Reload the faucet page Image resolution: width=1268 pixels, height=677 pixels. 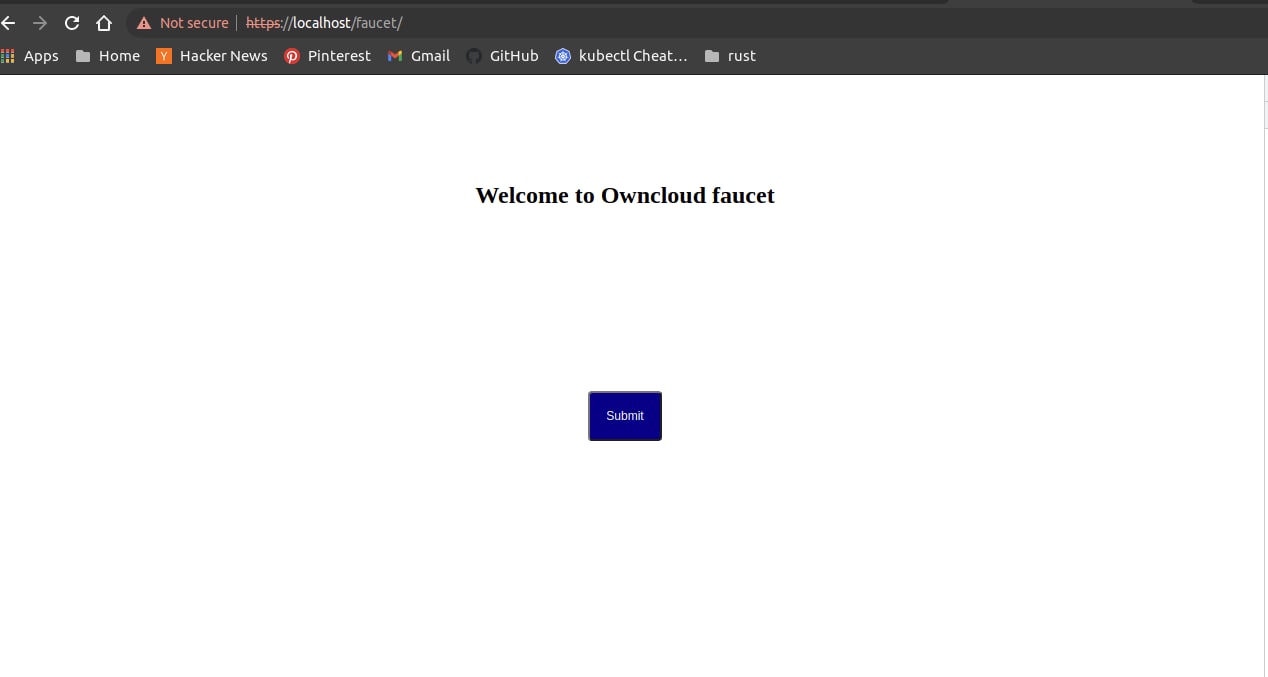[x=71, y=22]
